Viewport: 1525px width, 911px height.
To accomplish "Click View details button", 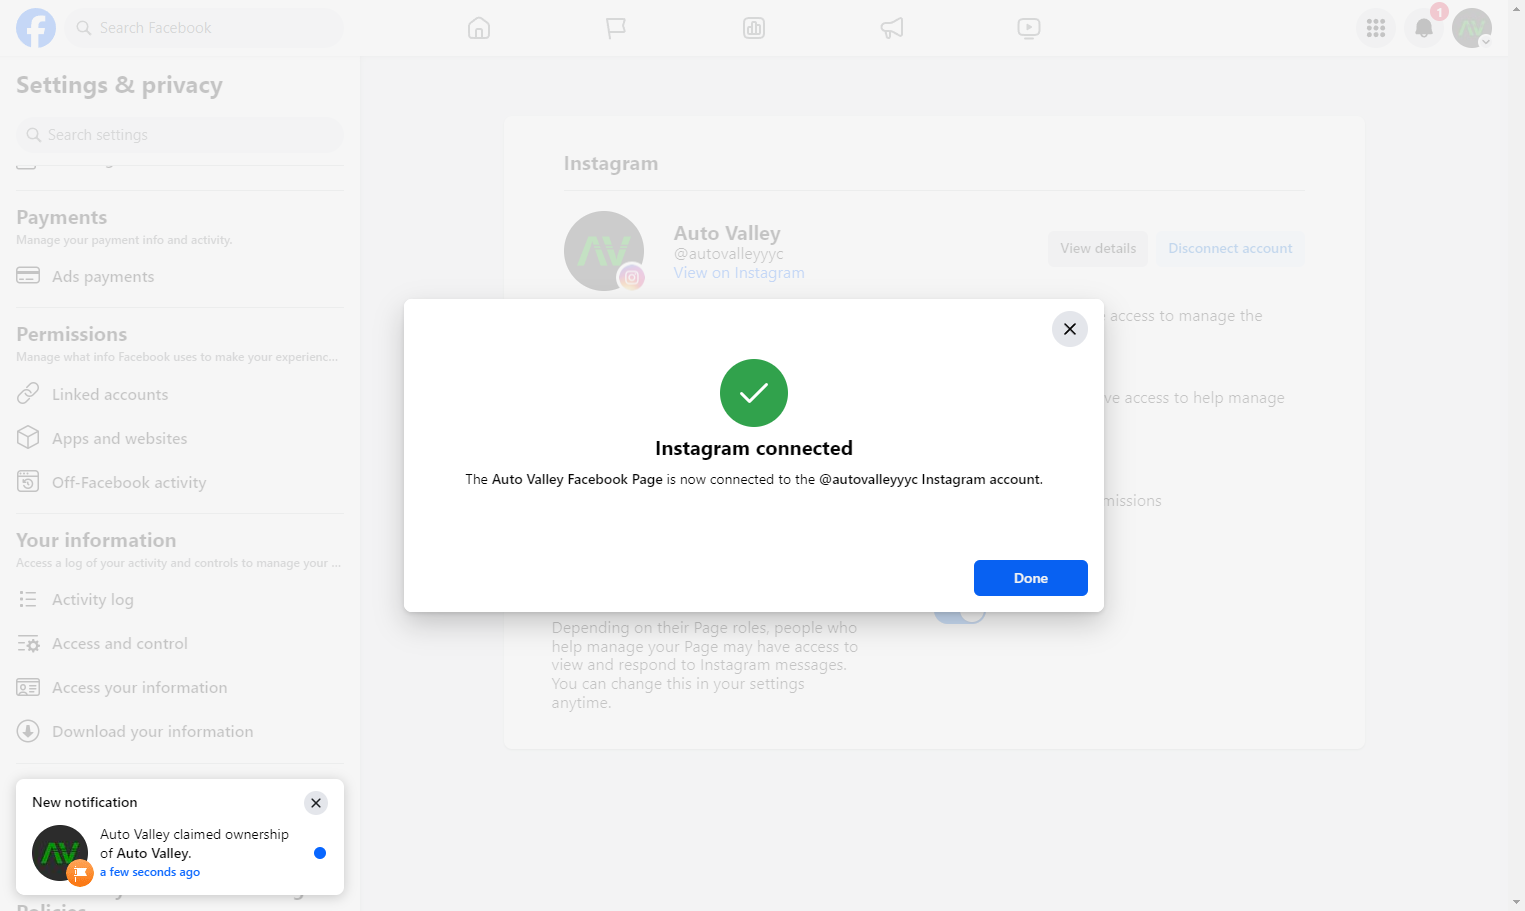I will (1098, 248).
